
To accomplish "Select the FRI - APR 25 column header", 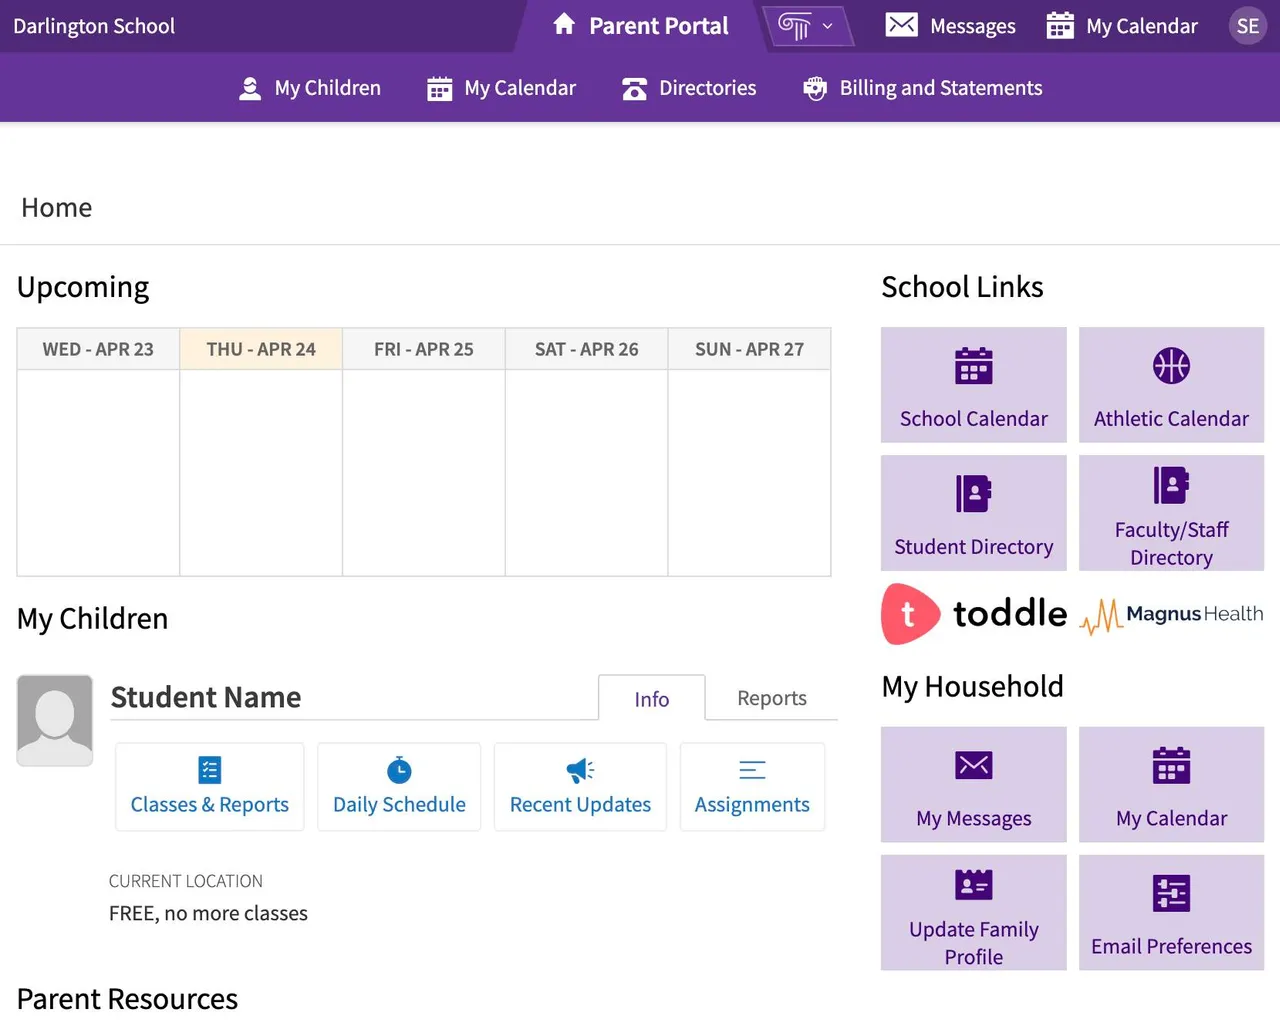I will pos(424,349).
